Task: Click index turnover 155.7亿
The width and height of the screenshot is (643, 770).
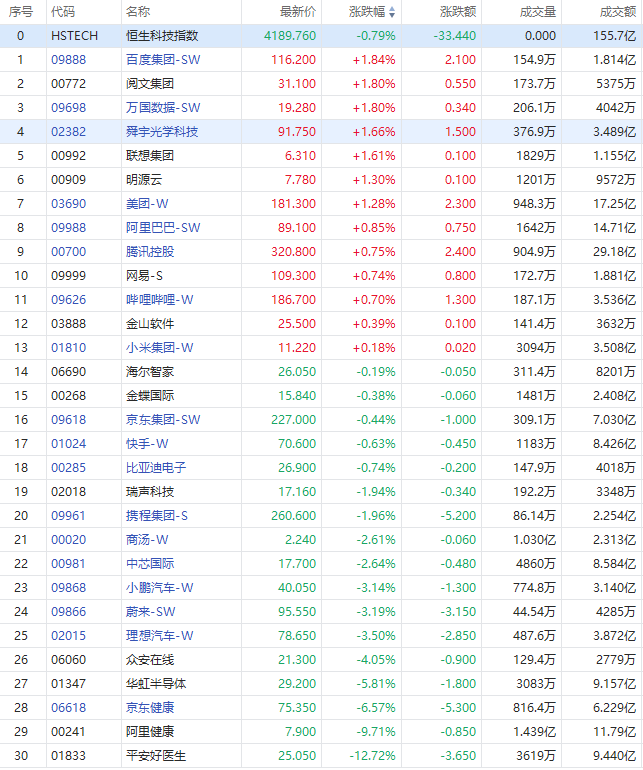Action: click(x=615, y=36)
